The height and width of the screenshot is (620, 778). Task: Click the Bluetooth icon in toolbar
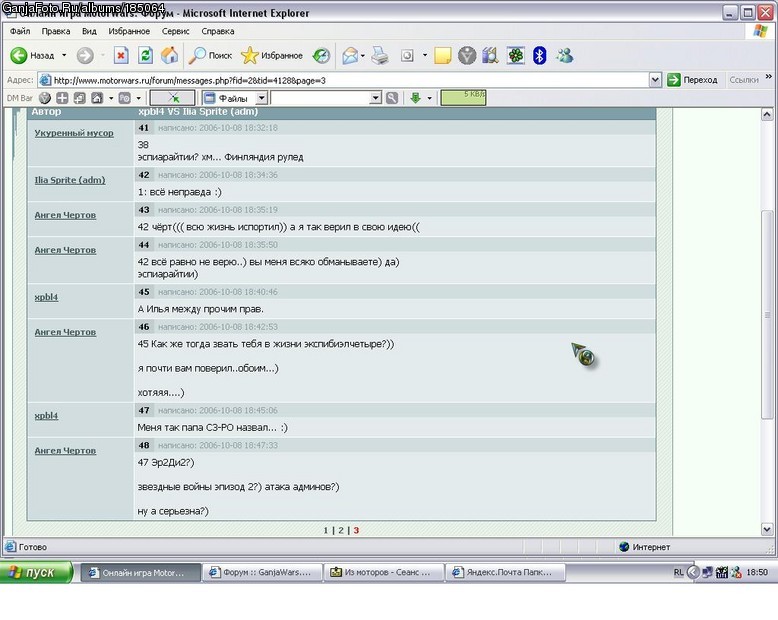539,56
